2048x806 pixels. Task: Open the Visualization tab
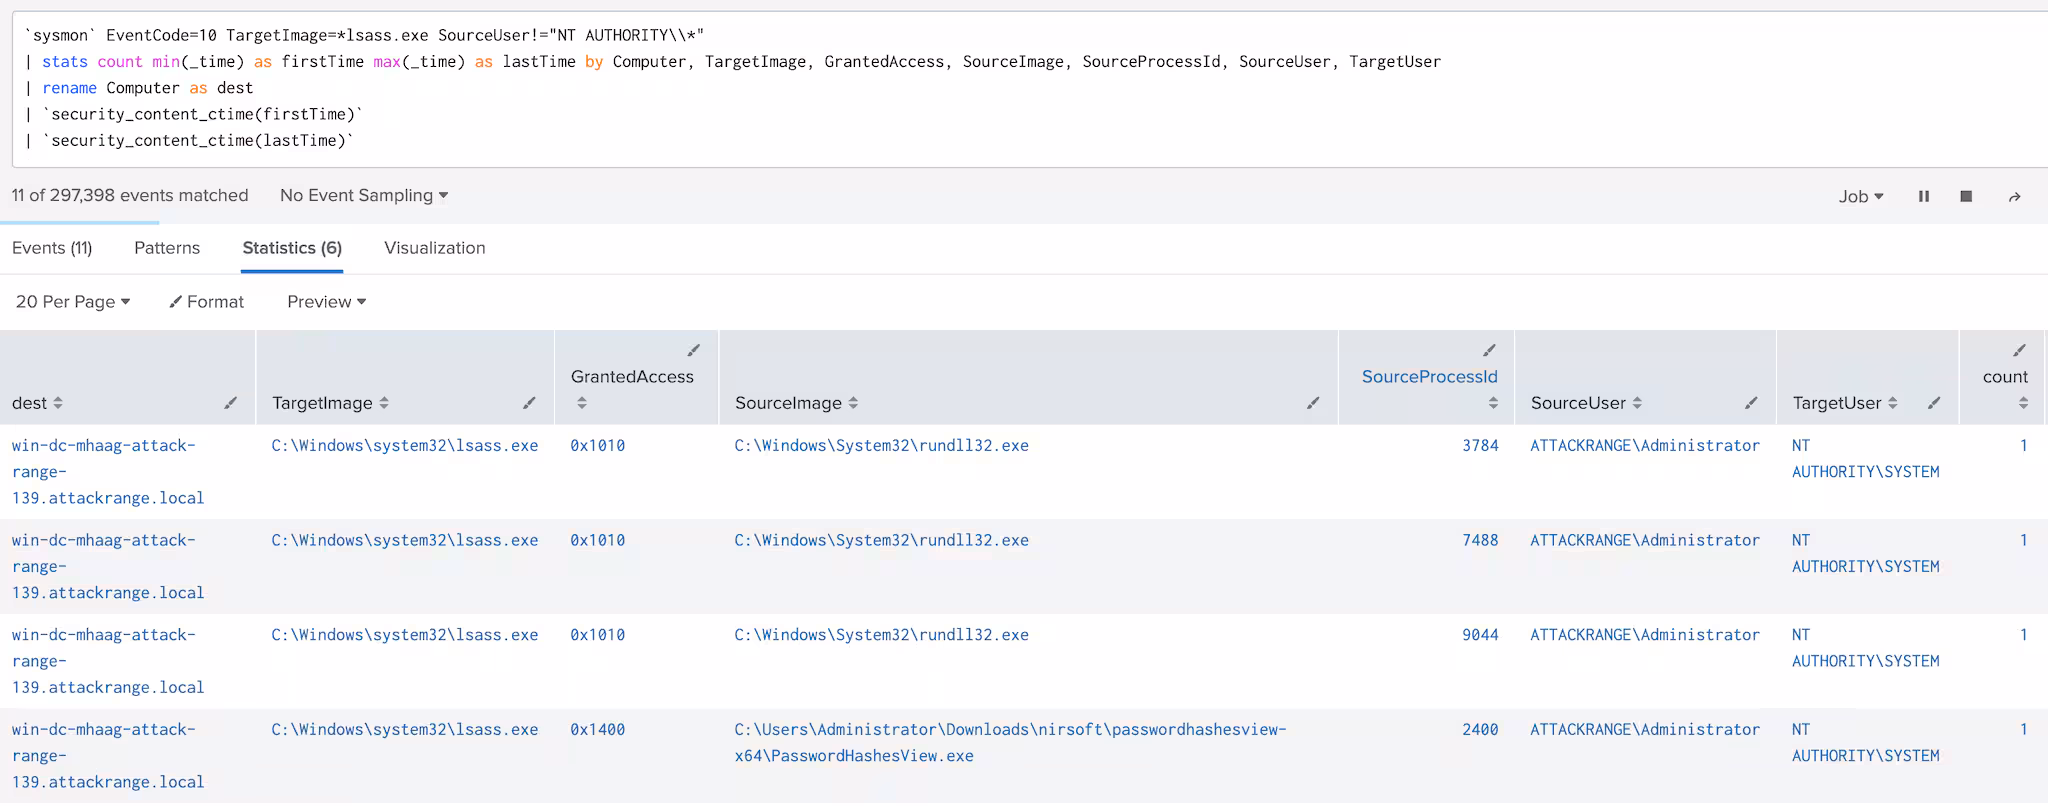(434, 248)
